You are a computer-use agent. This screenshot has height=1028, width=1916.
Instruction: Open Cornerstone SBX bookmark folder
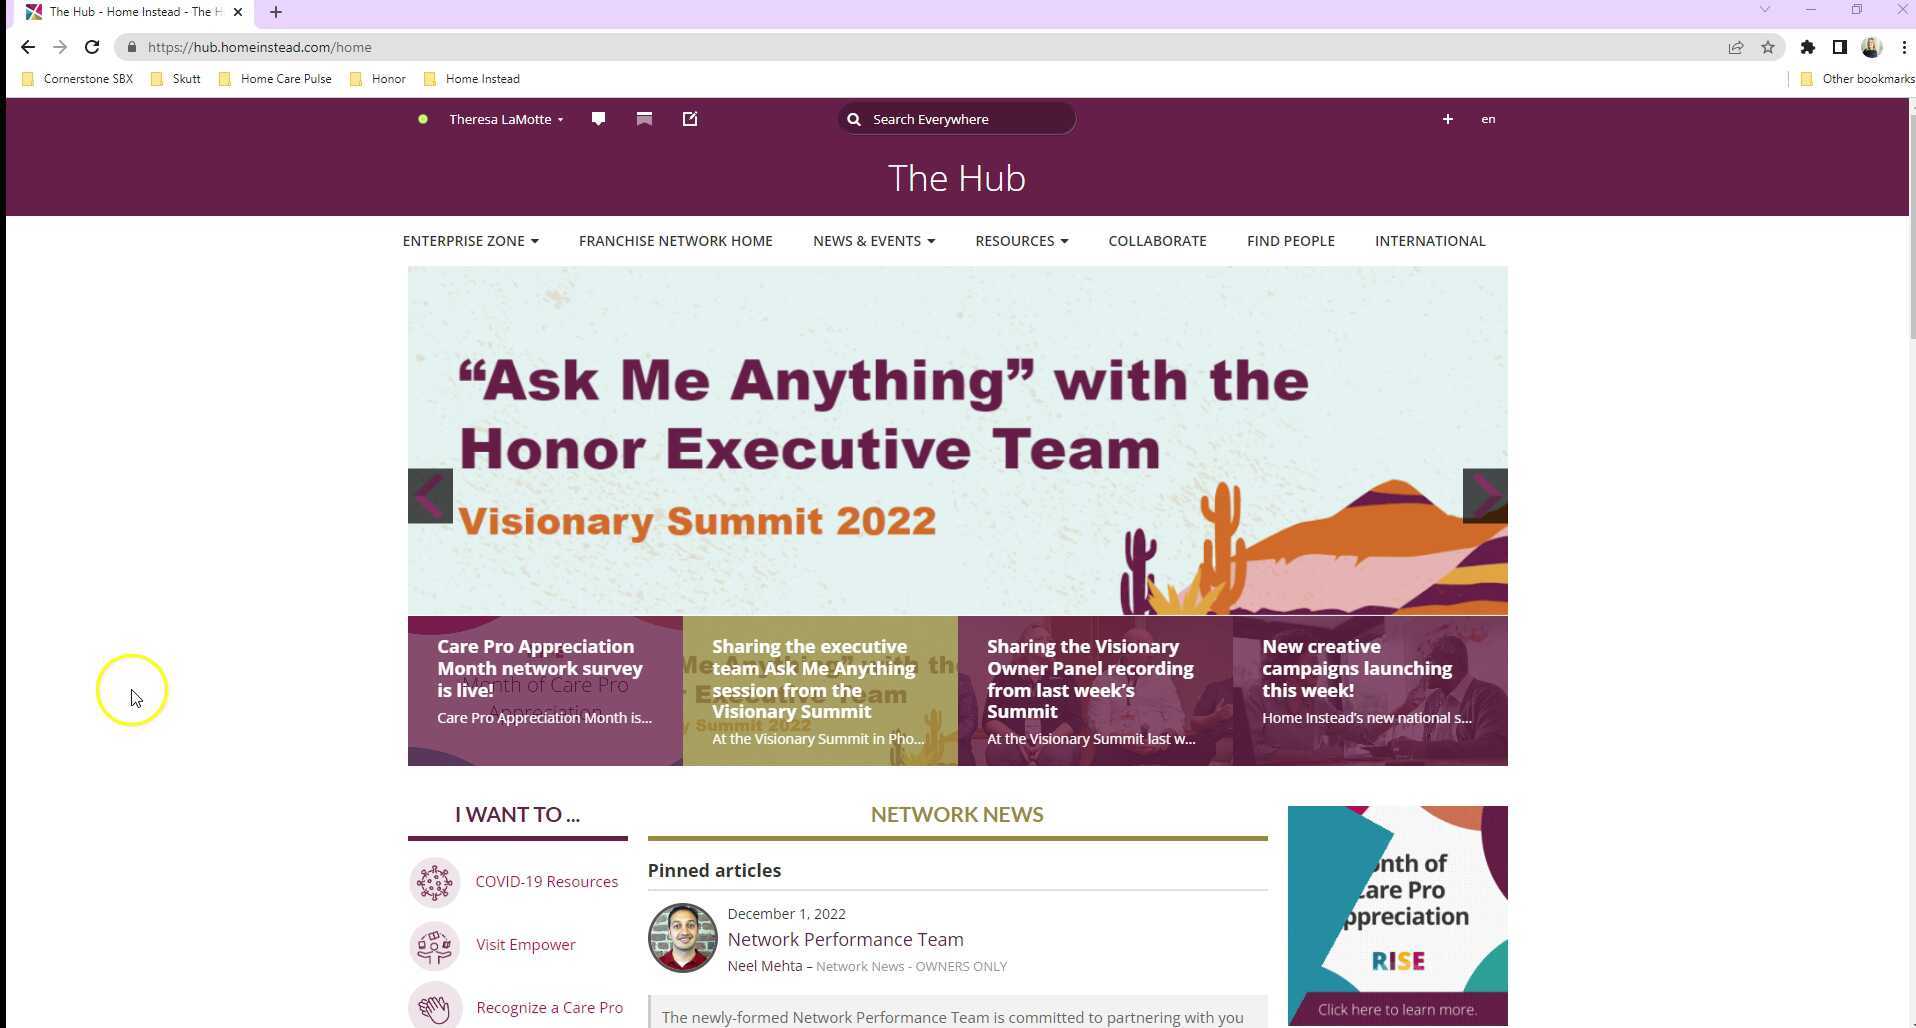click(x=77, y=79)
